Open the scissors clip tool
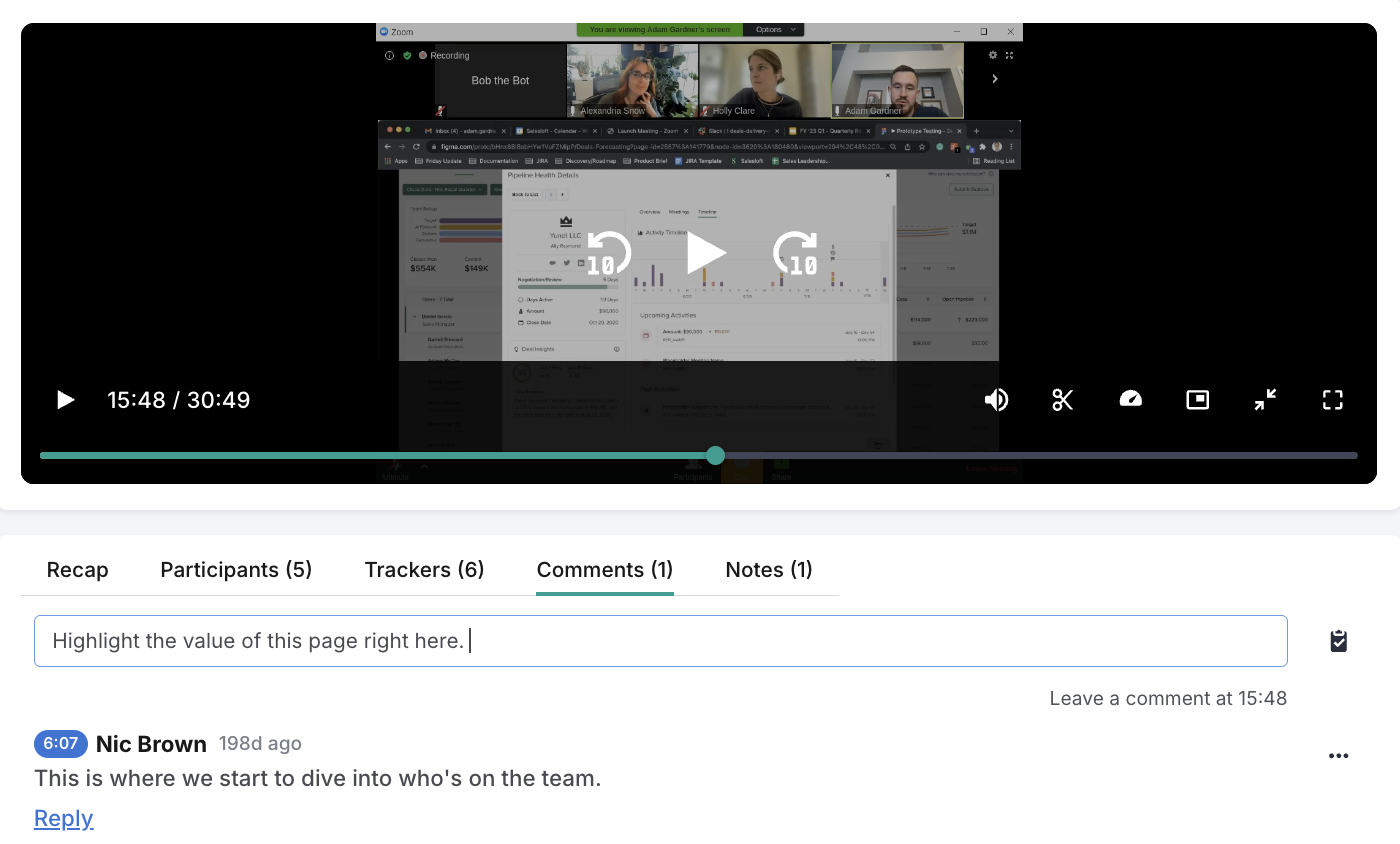Image resolution: width=1400 pixels, height=844 pixels. coord(1062,400)
